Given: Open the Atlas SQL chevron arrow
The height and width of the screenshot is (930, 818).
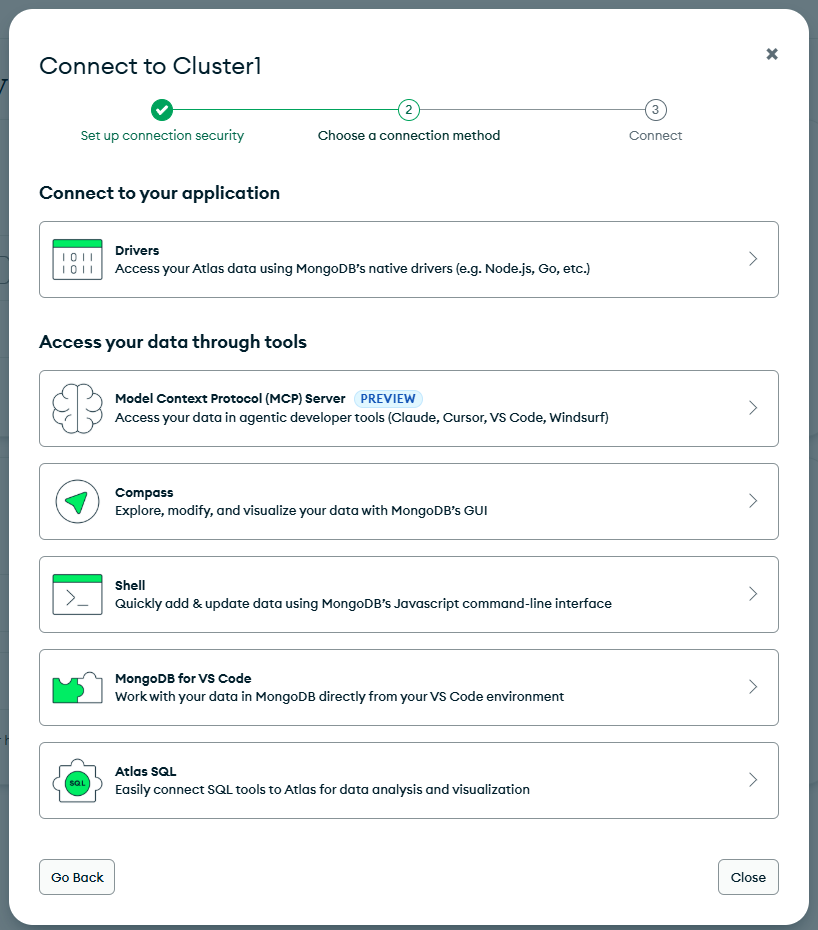Looking at the screenshot, I should point(753,780).
